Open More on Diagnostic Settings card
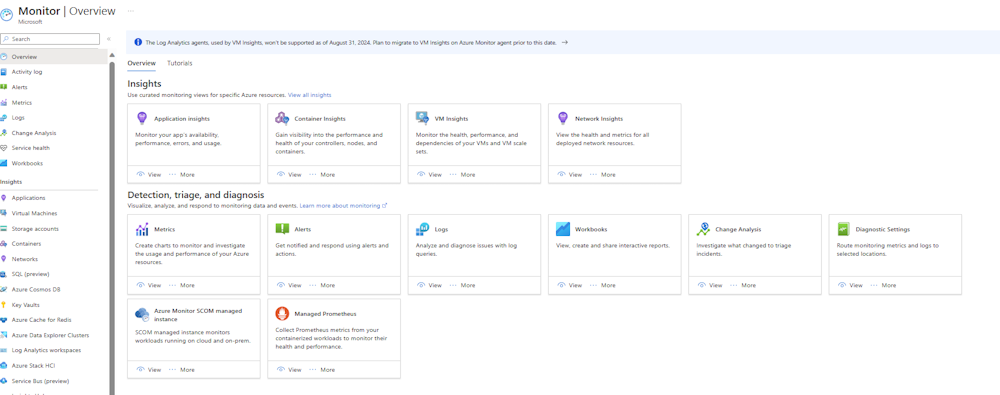Image resolution: width=1000 pixels, height=395 pixels. [x=883, y=285]
